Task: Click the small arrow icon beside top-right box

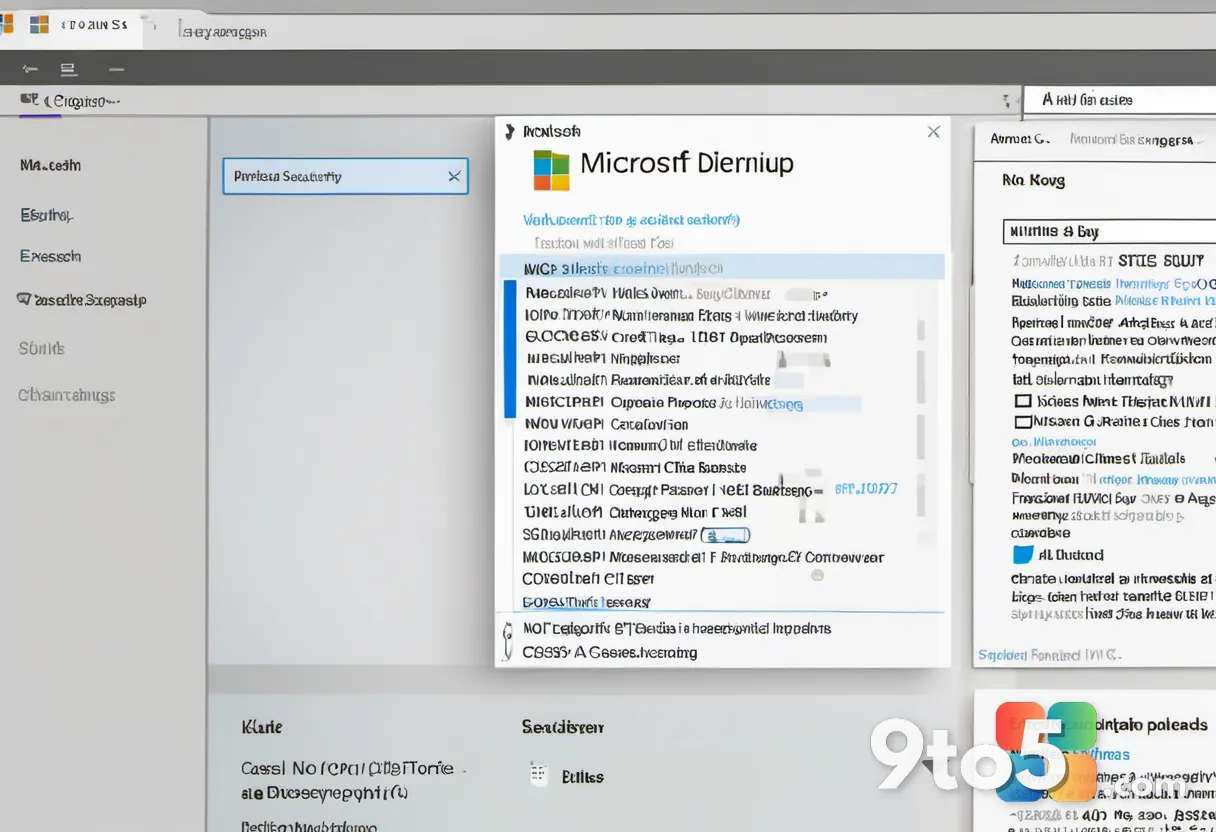Action: pyautogui.click(x=1005, y=100)
